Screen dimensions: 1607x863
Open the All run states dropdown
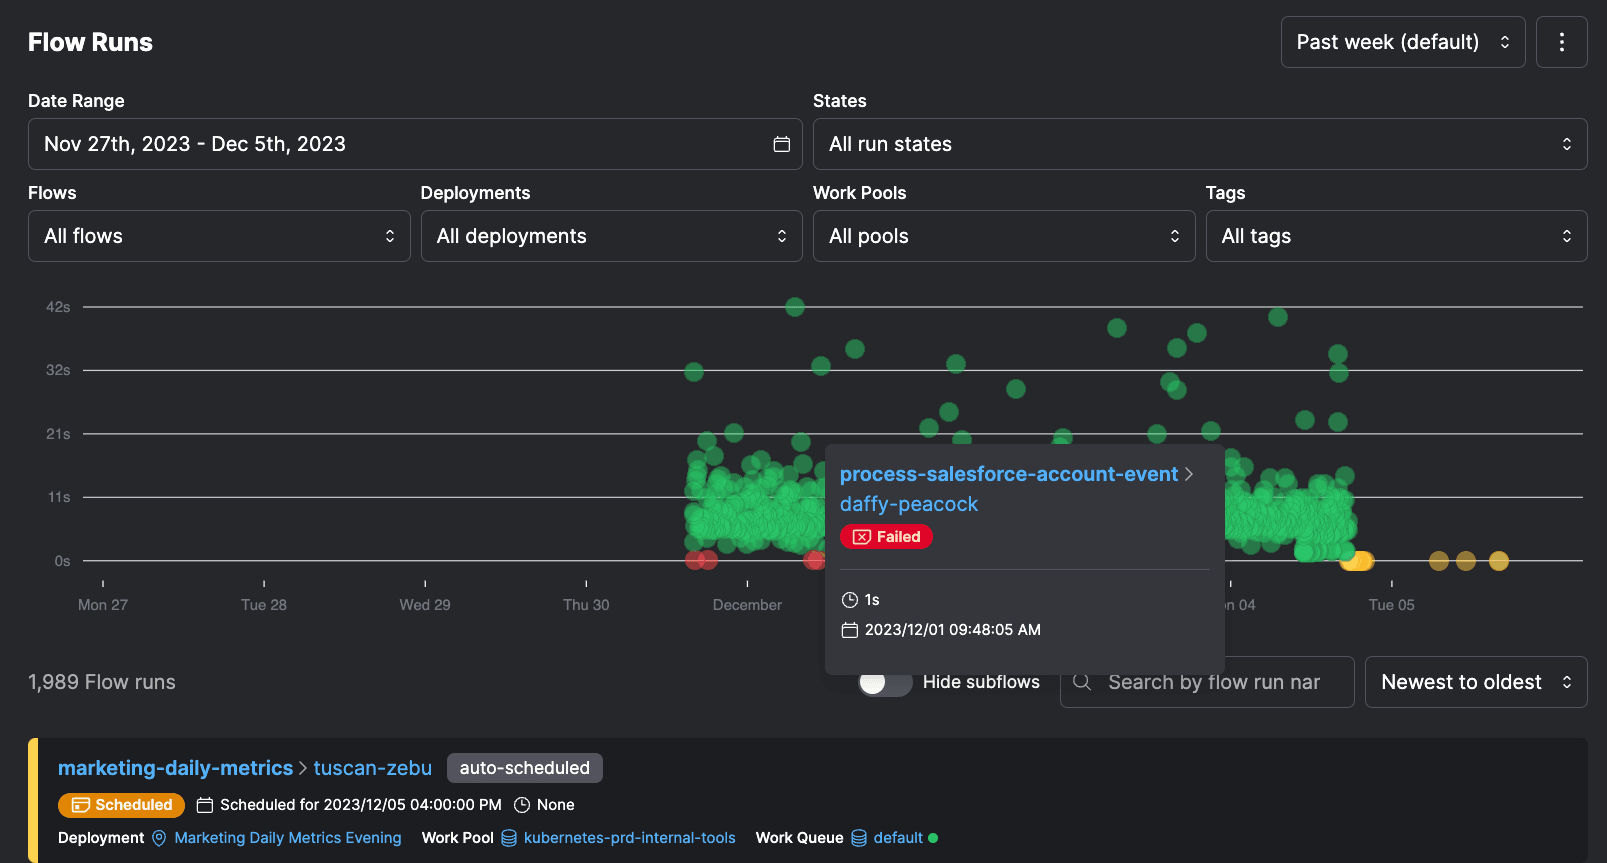point(1199,144)
